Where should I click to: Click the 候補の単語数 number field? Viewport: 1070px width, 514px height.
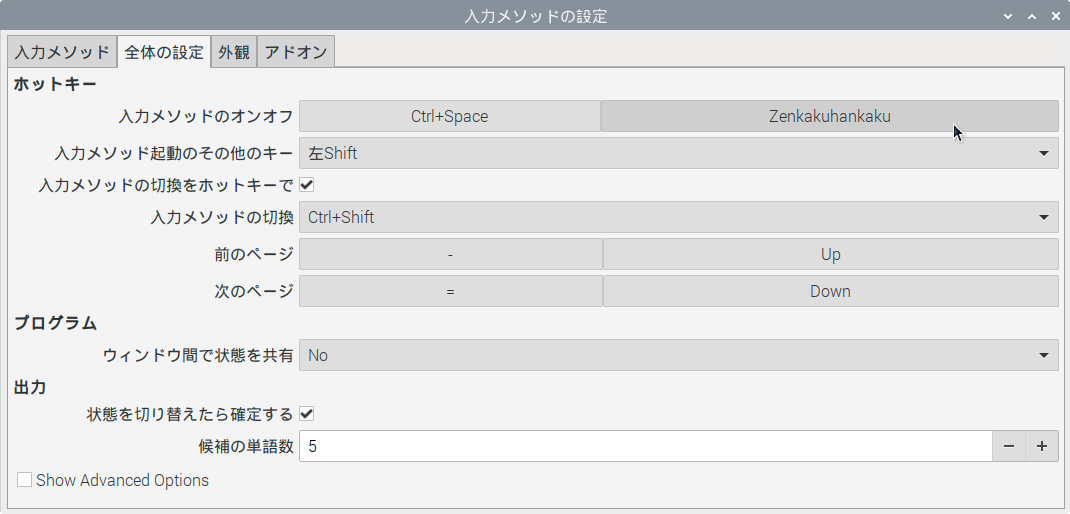click(x=645, y=446)
